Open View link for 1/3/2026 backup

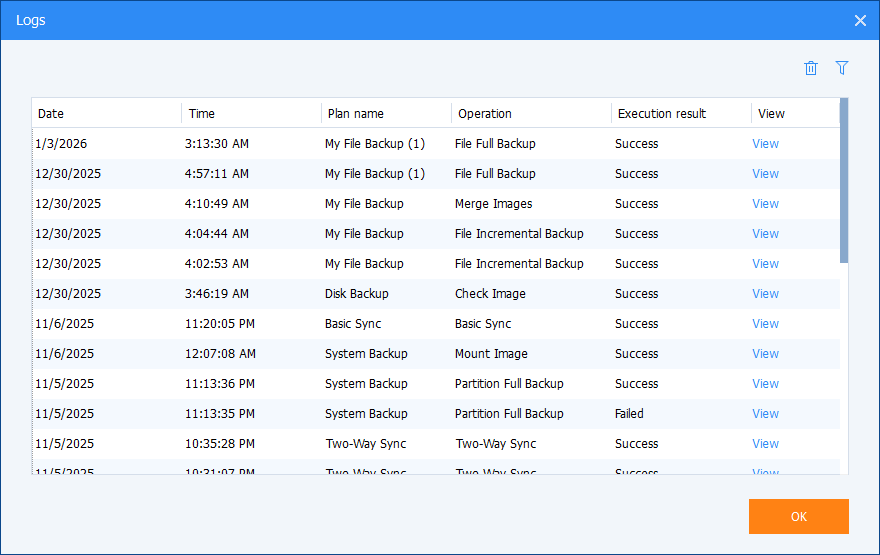pyautogui.click(x=765, y=144)
